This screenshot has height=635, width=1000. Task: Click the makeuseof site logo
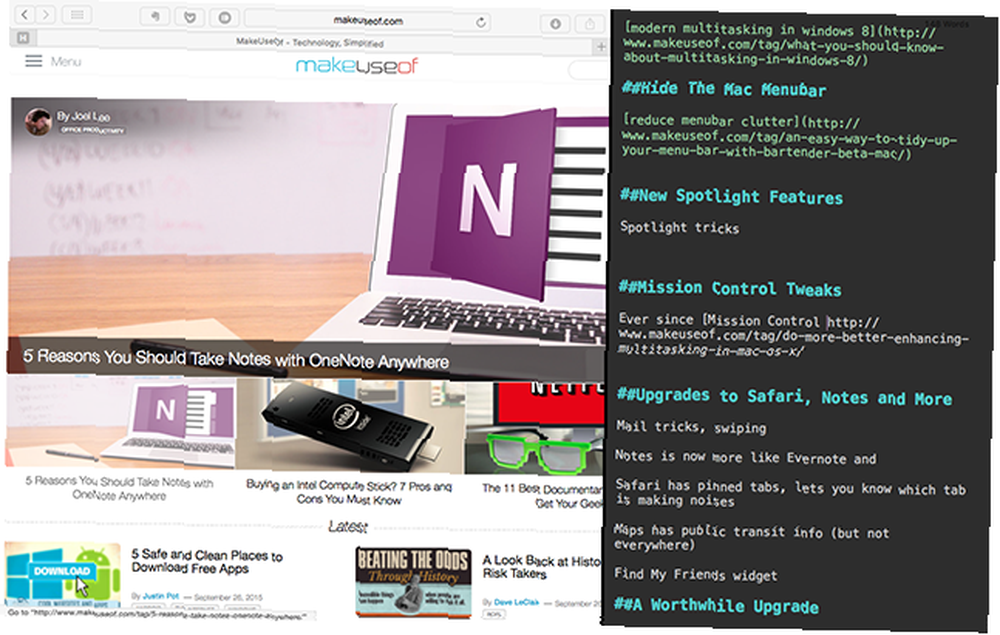(357, 66)
